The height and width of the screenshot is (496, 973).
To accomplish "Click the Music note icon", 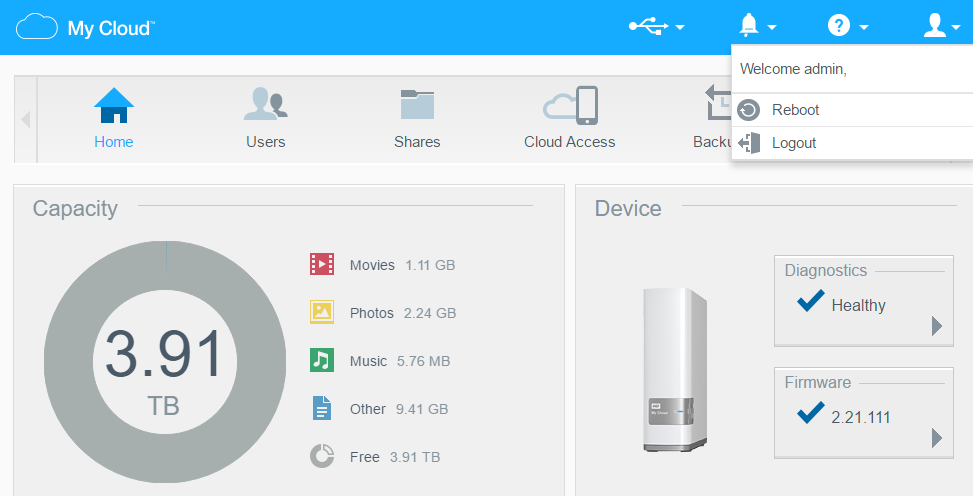I will point(322,360).
